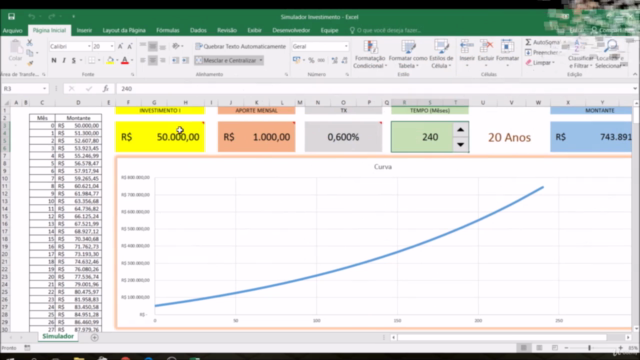Click the increase font size icon
640x360 pixels.
tap(120, 47)
